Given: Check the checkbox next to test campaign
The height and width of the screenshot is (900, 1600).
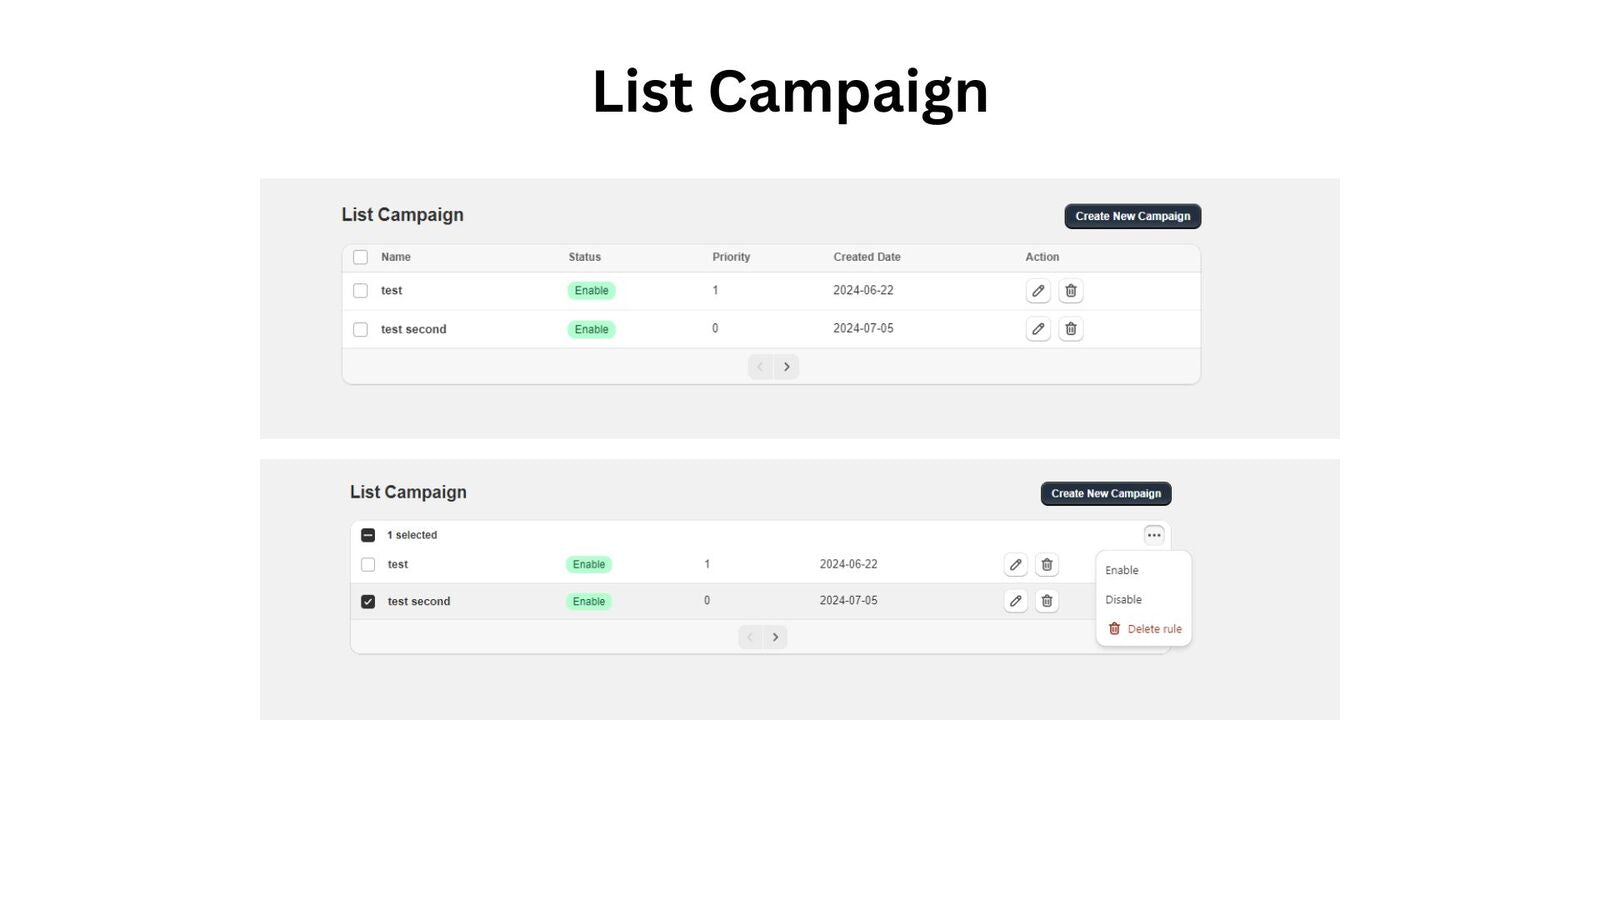Looking at the screenshot, I should coord(360,290).
